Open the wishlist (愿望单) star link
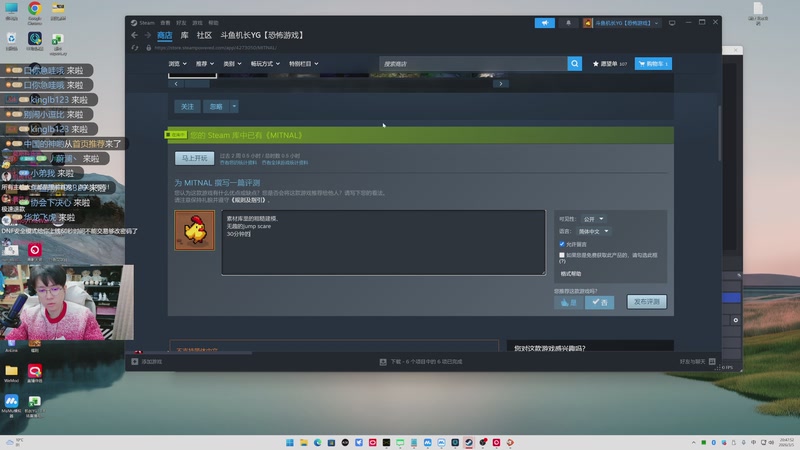Screen dimensions: 800x450 click(610, 64)
